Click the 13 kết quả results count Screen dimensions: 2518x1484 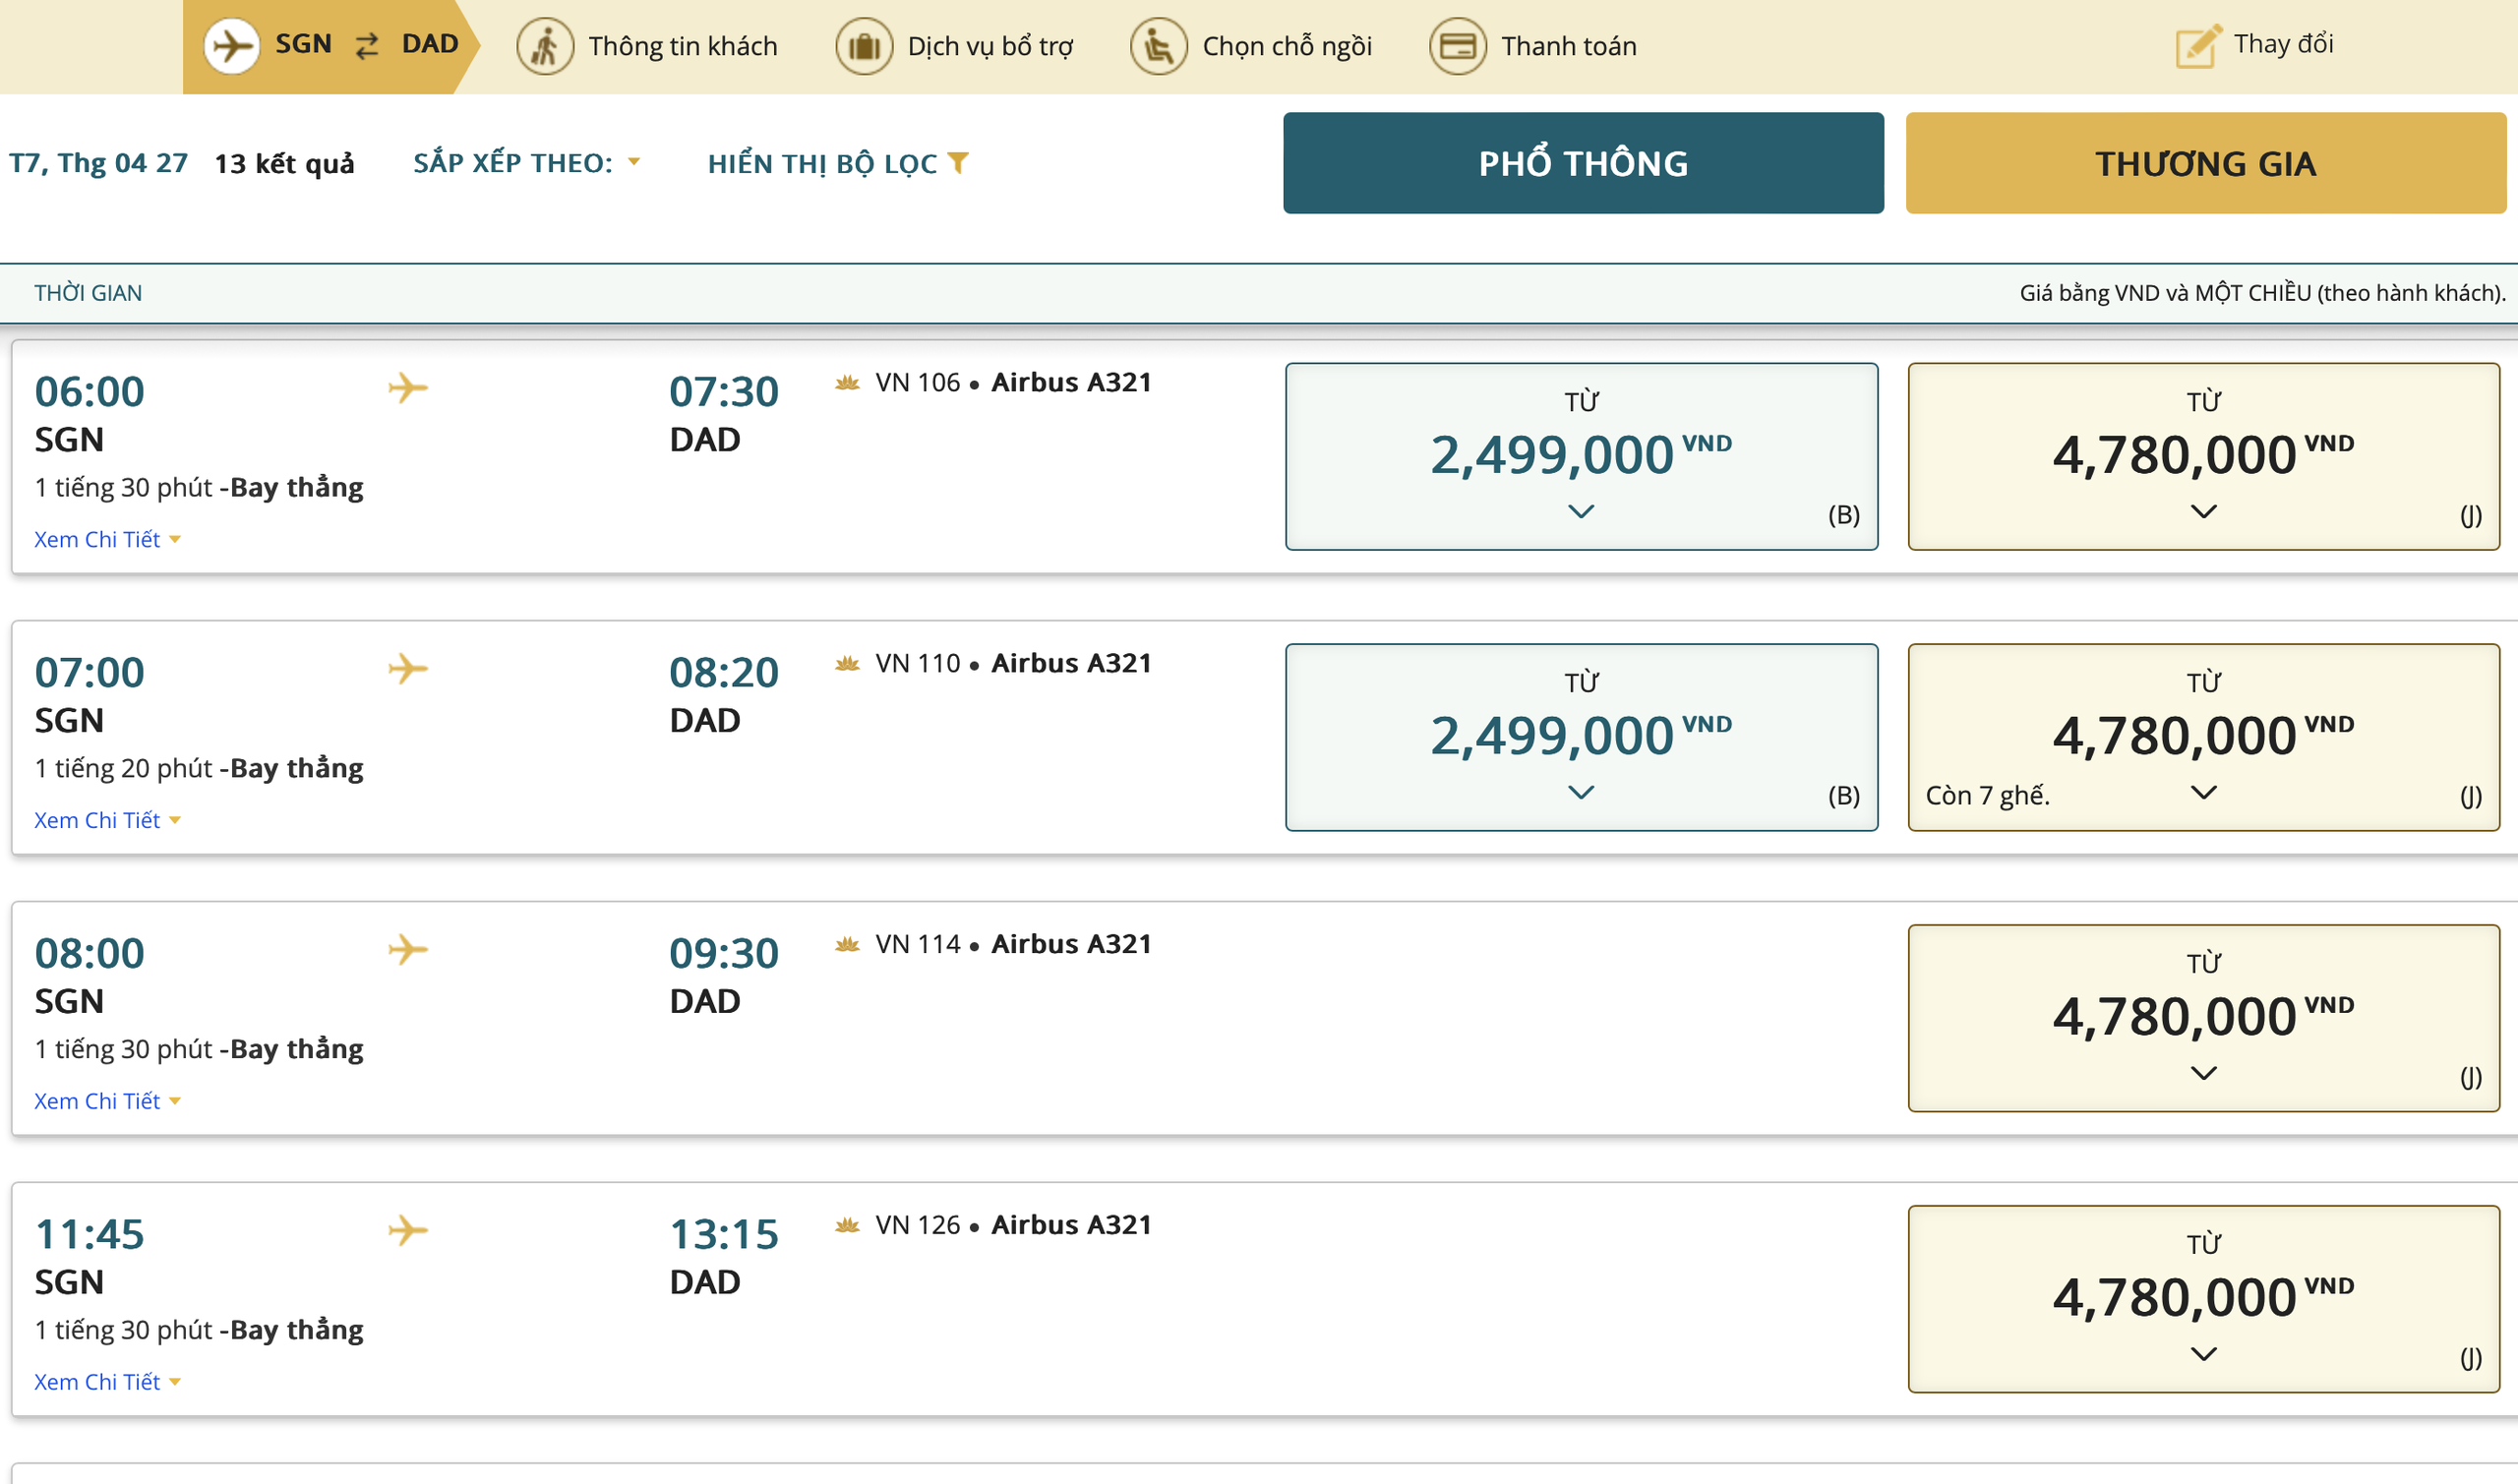point(284,163)
